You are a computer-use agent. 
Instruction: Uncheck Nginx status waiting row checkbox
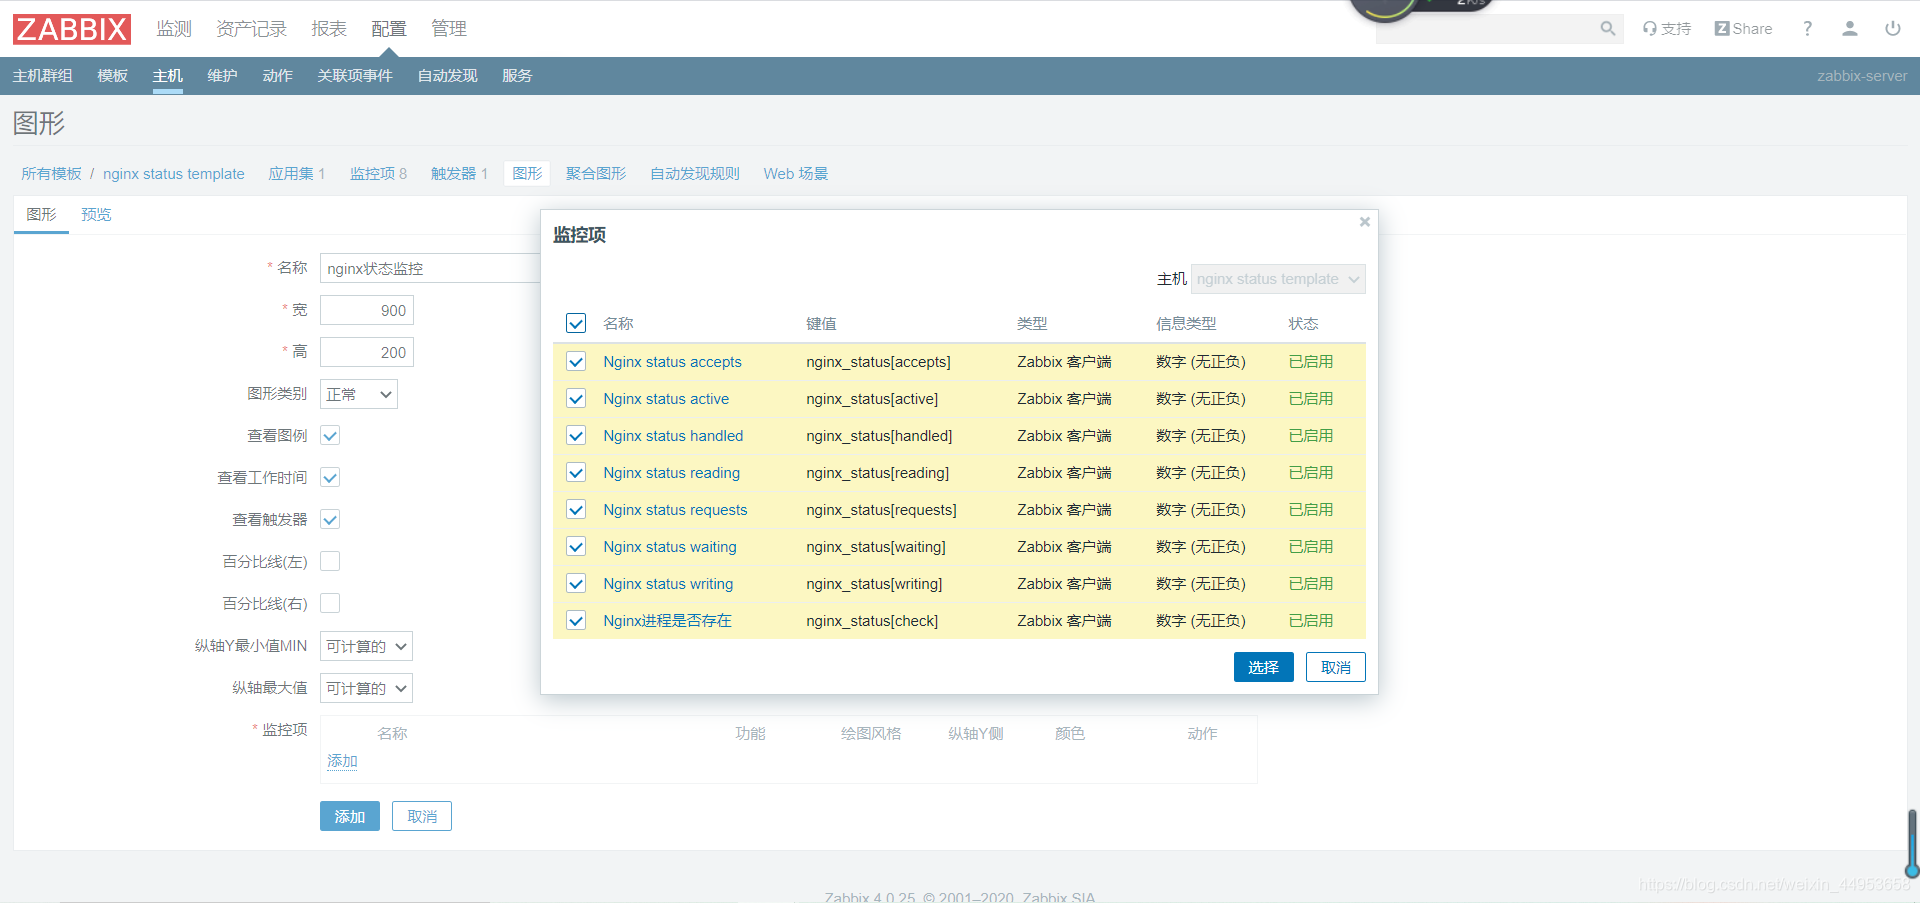(576, 546)
